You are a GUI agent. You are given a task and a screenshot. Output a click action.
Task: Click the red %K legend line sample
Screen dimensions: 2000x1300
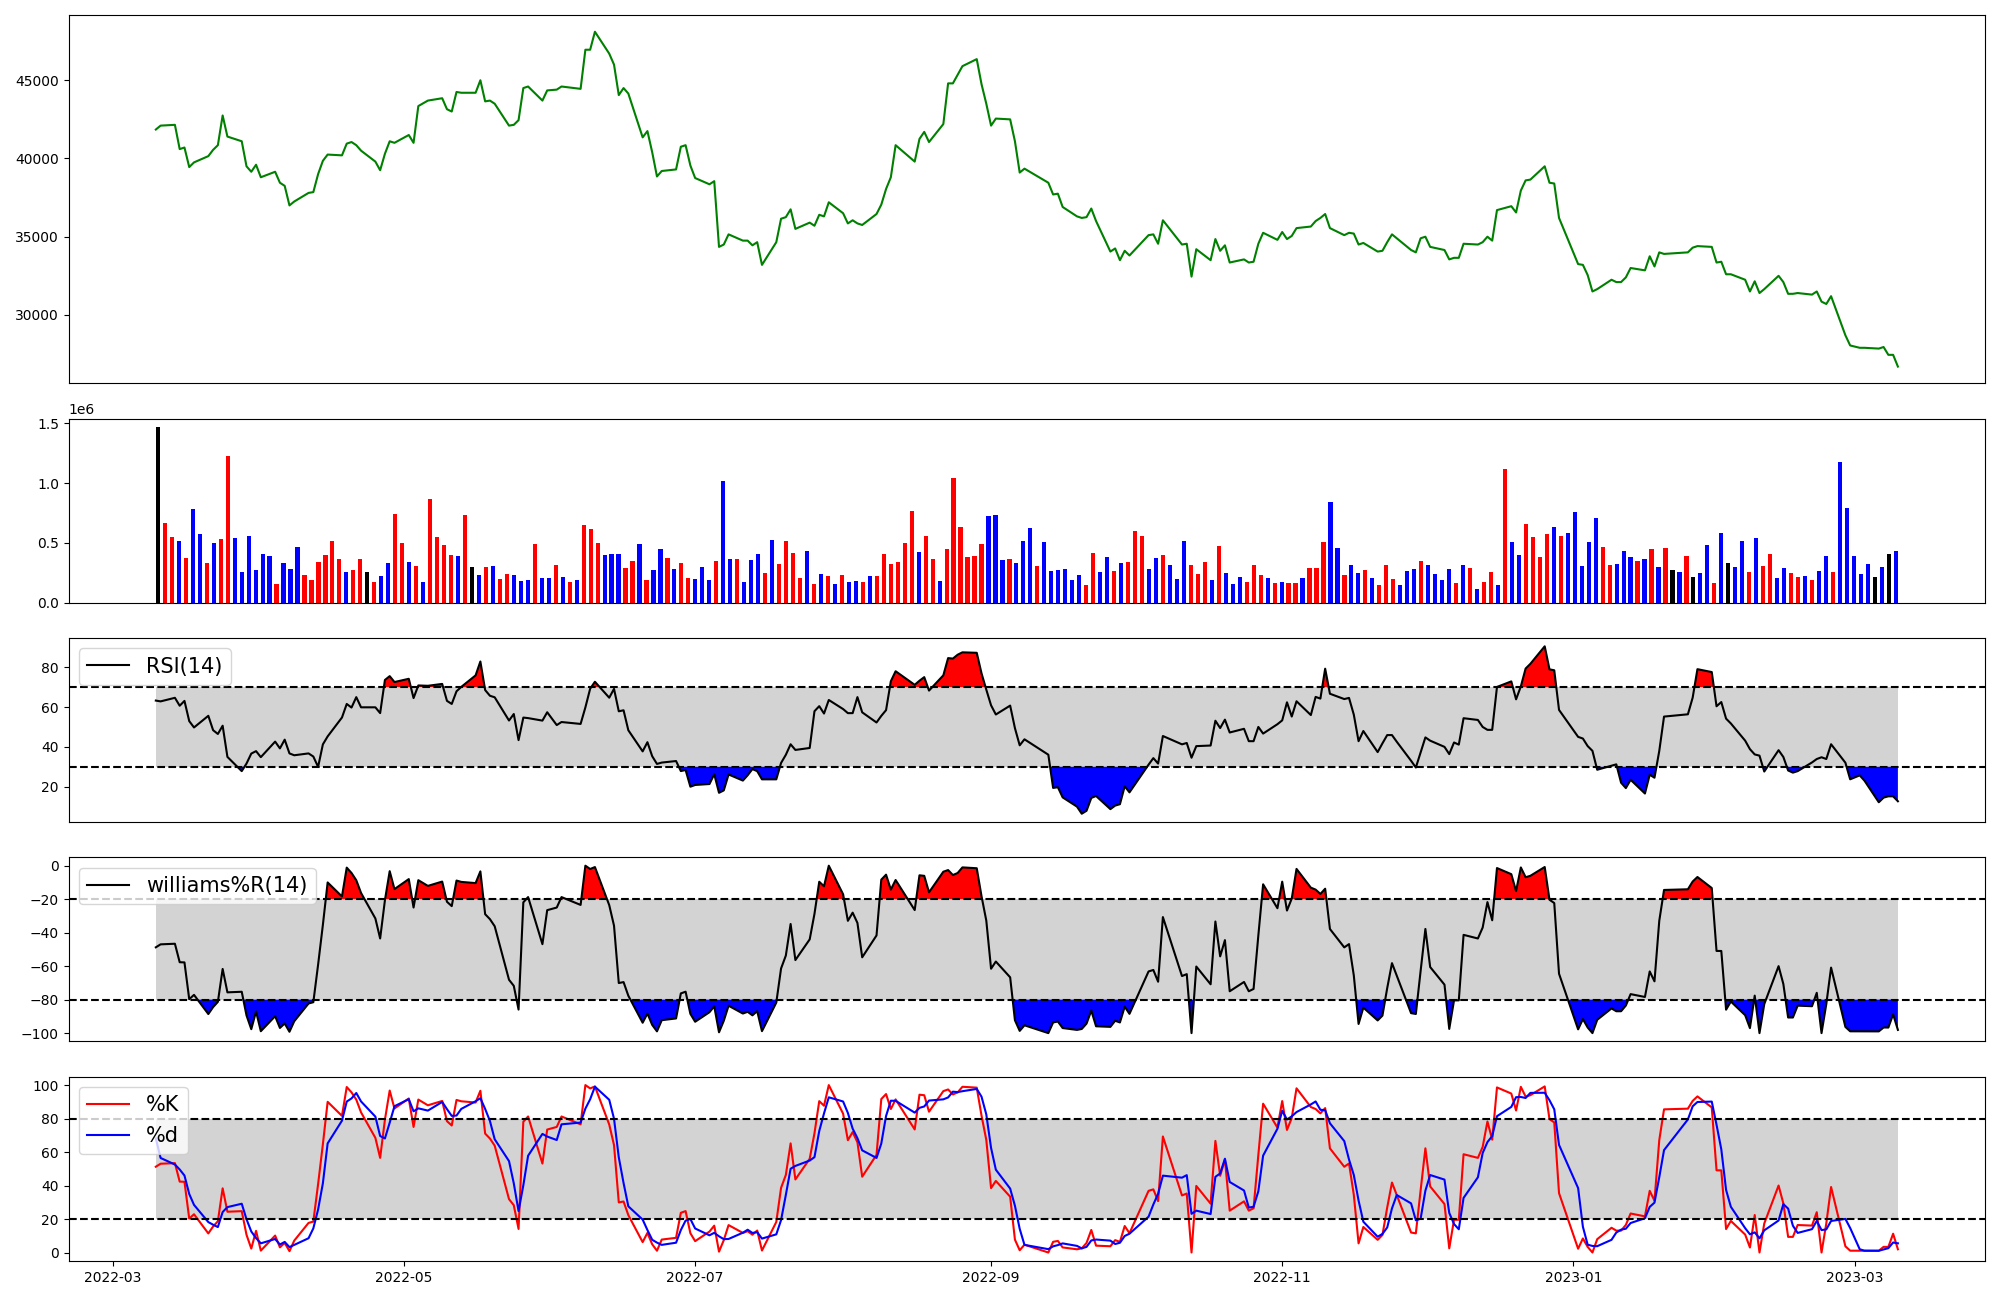pyautogui.click(x=108, y=1104)
